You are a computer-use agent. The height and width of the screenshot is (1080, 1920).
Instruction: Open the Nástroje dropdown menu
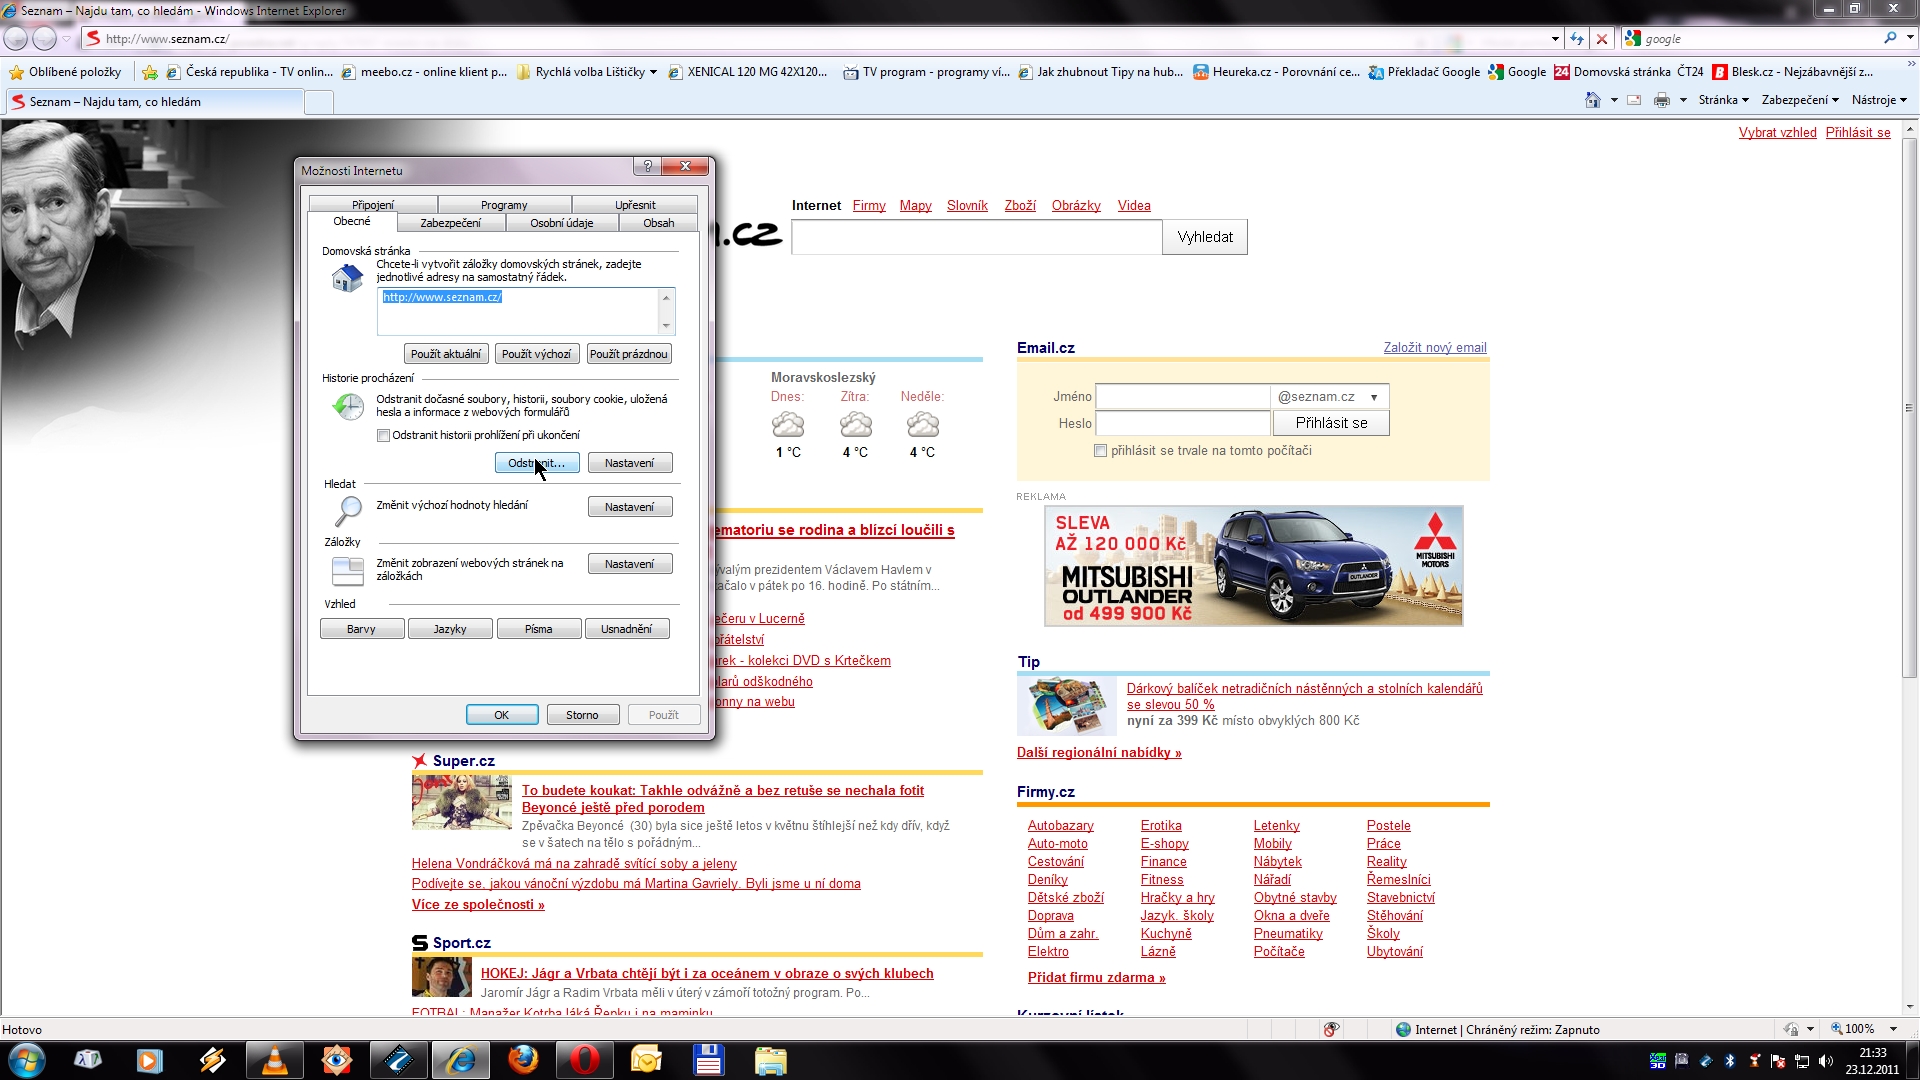(1879, 100)
